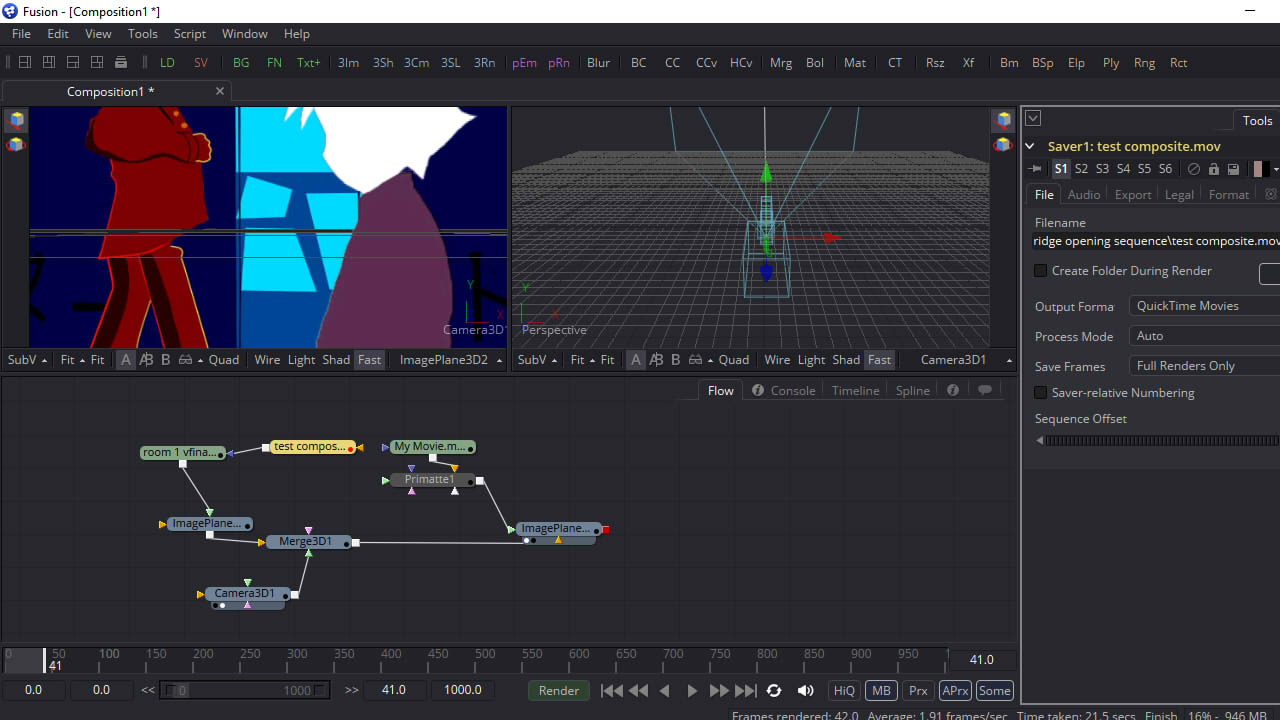Add Renderer 3D via 3Rn
Screen dimensions: 1280x720
(x=484, y=62)
